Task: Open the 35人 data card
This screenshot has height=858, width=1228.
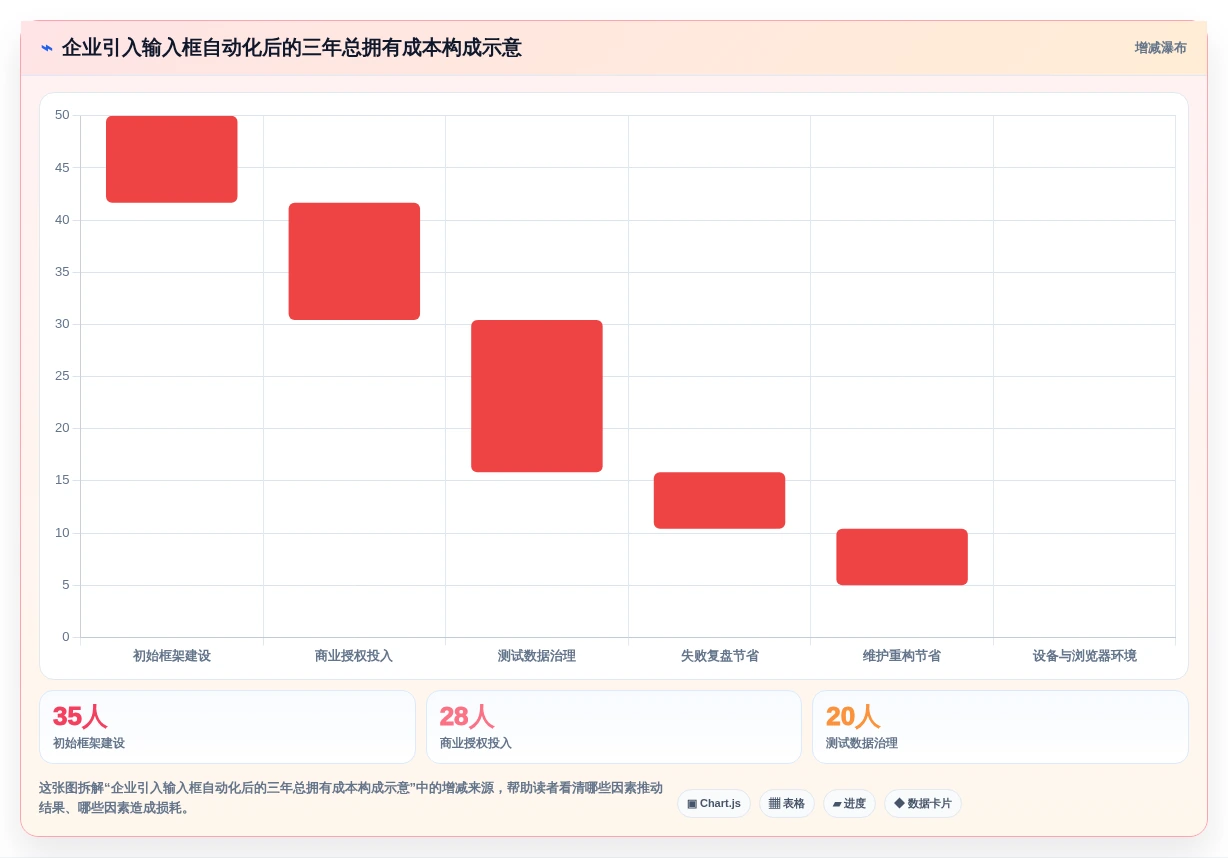Action: [227, 727]
